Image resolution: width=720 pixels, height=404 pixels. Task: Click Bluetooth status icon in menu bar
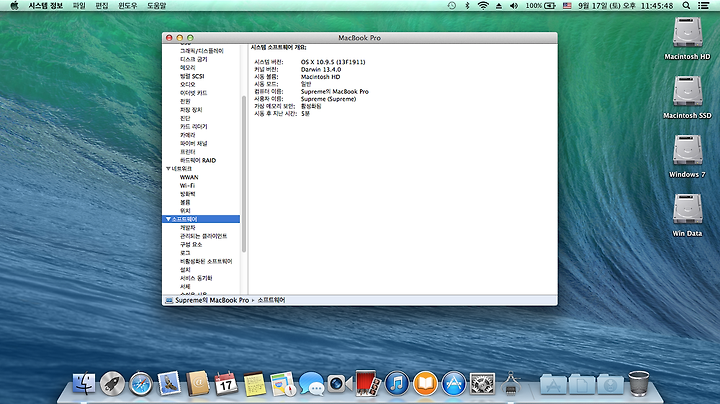click(x=467, y=6)
